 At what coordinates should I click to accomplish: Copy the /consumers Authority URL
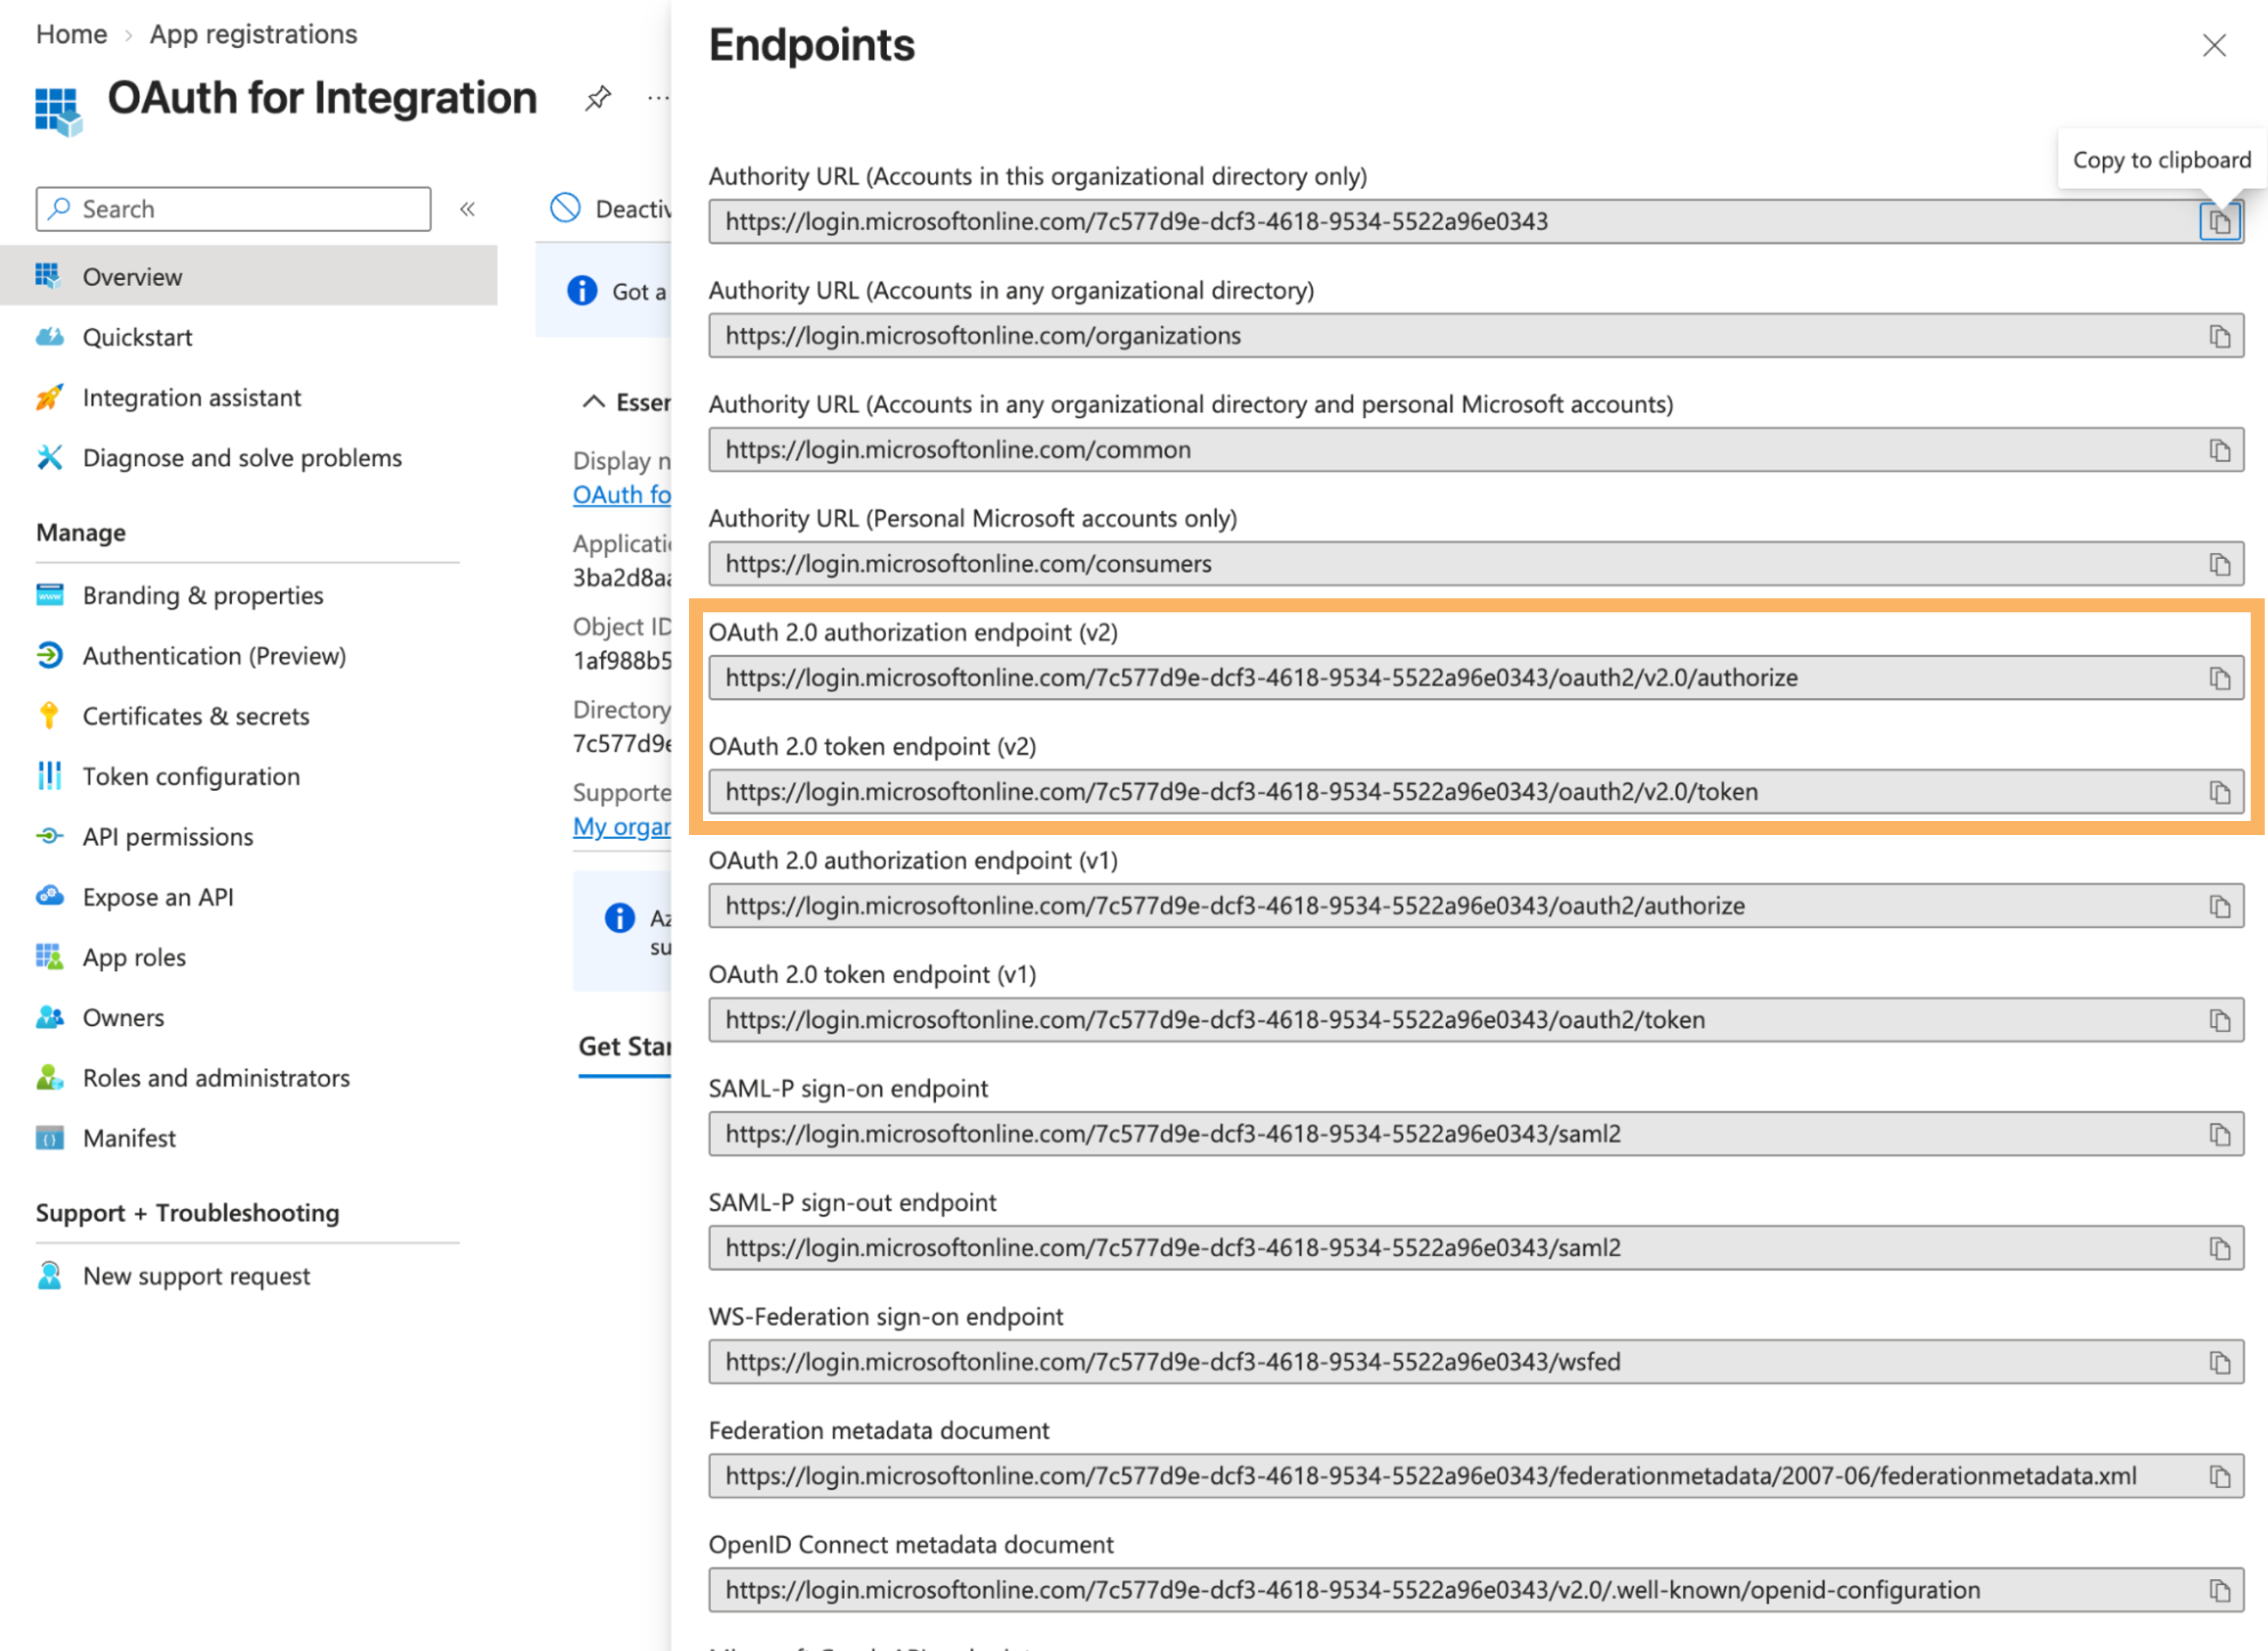click(x=2219, y=564)
